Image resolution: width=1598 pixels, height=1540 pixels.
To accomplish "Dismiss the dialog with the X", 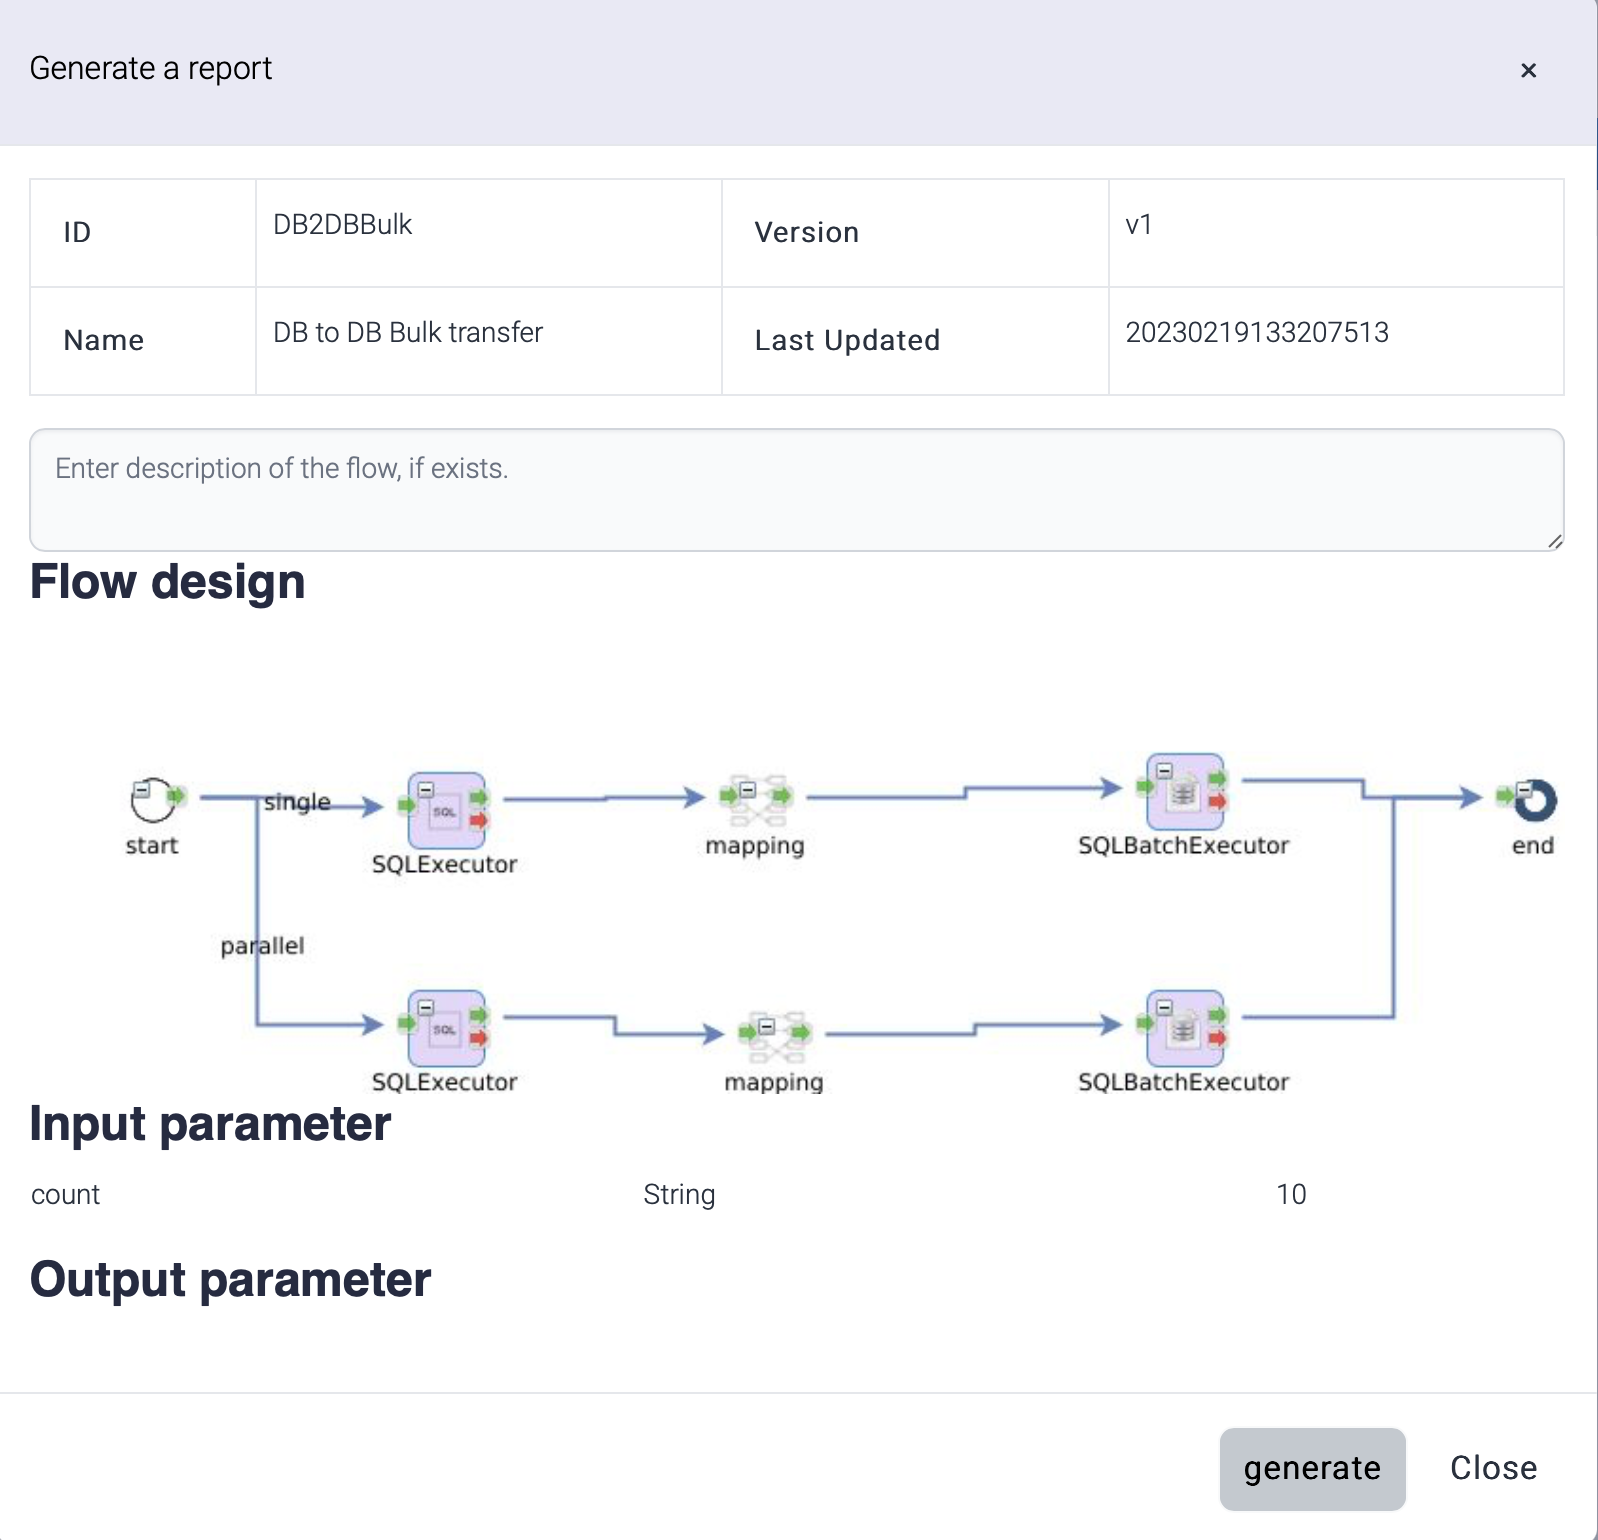I will tap(1528, 70).
